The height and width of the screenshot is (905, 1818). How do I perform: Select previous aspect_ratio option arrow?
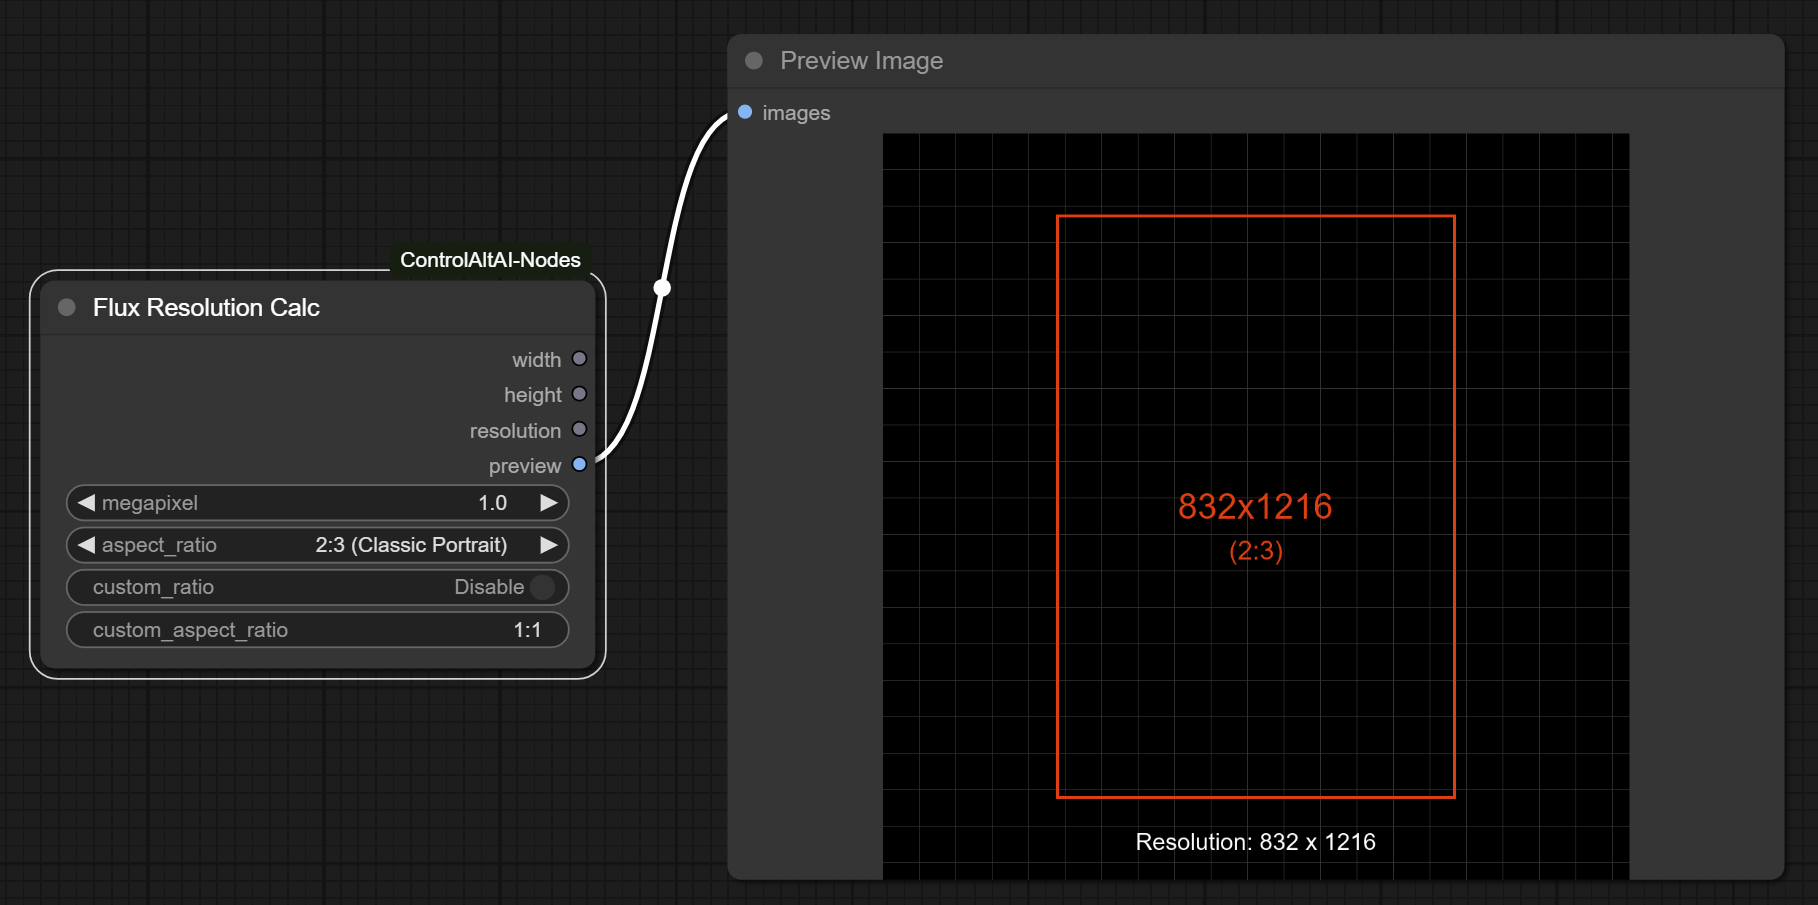tap(86, 545)
